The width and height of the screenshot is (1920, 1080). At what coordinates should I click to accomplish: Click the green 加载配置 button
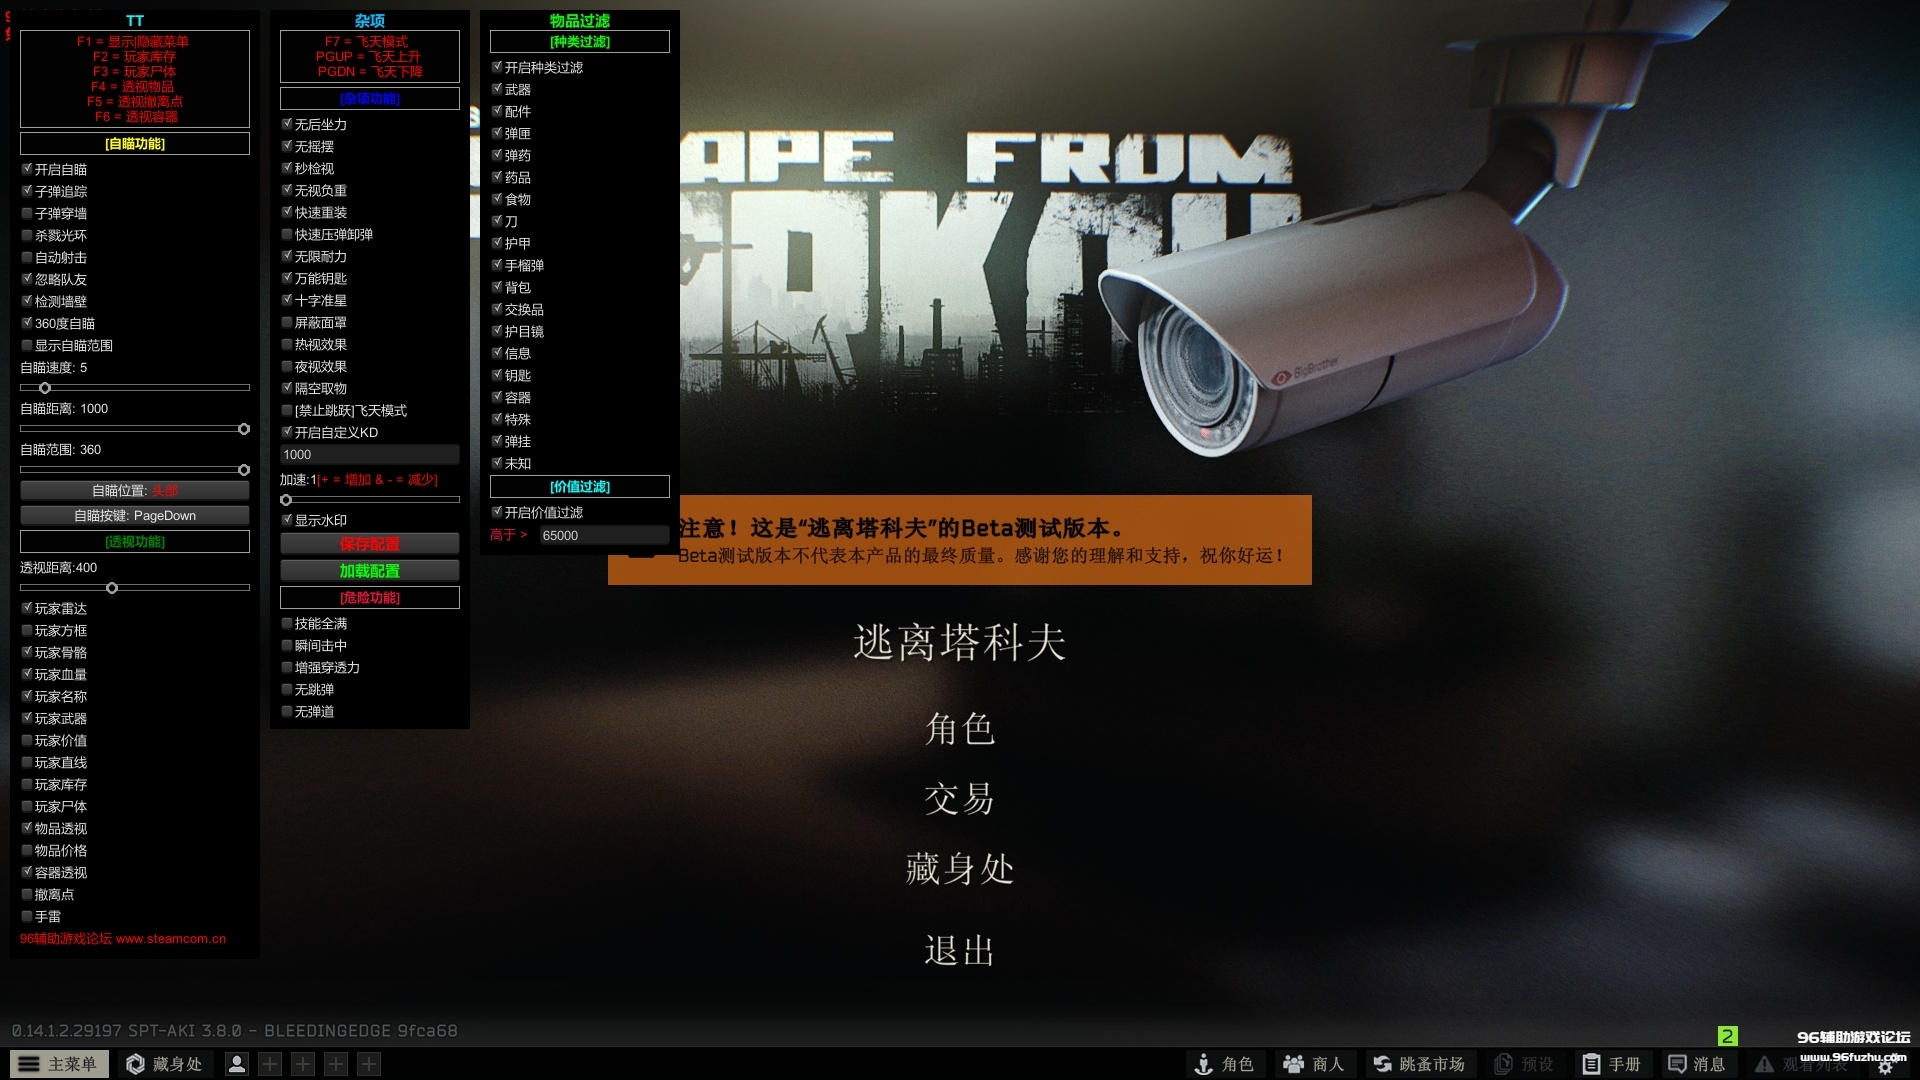(x=369, y=570)
